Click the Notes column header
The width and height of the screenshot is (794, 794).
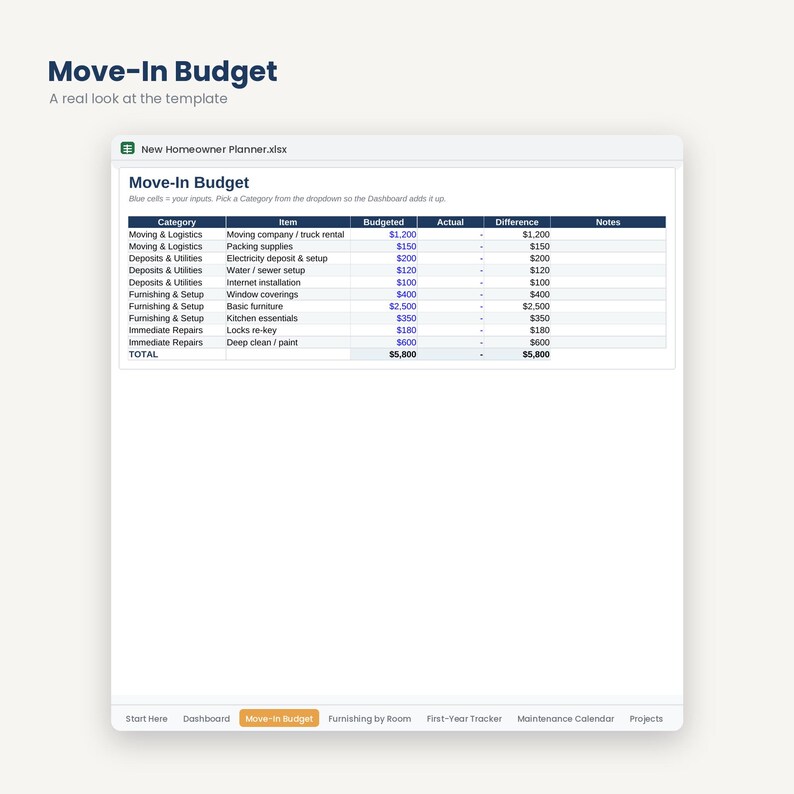click(x=608, y=222)
